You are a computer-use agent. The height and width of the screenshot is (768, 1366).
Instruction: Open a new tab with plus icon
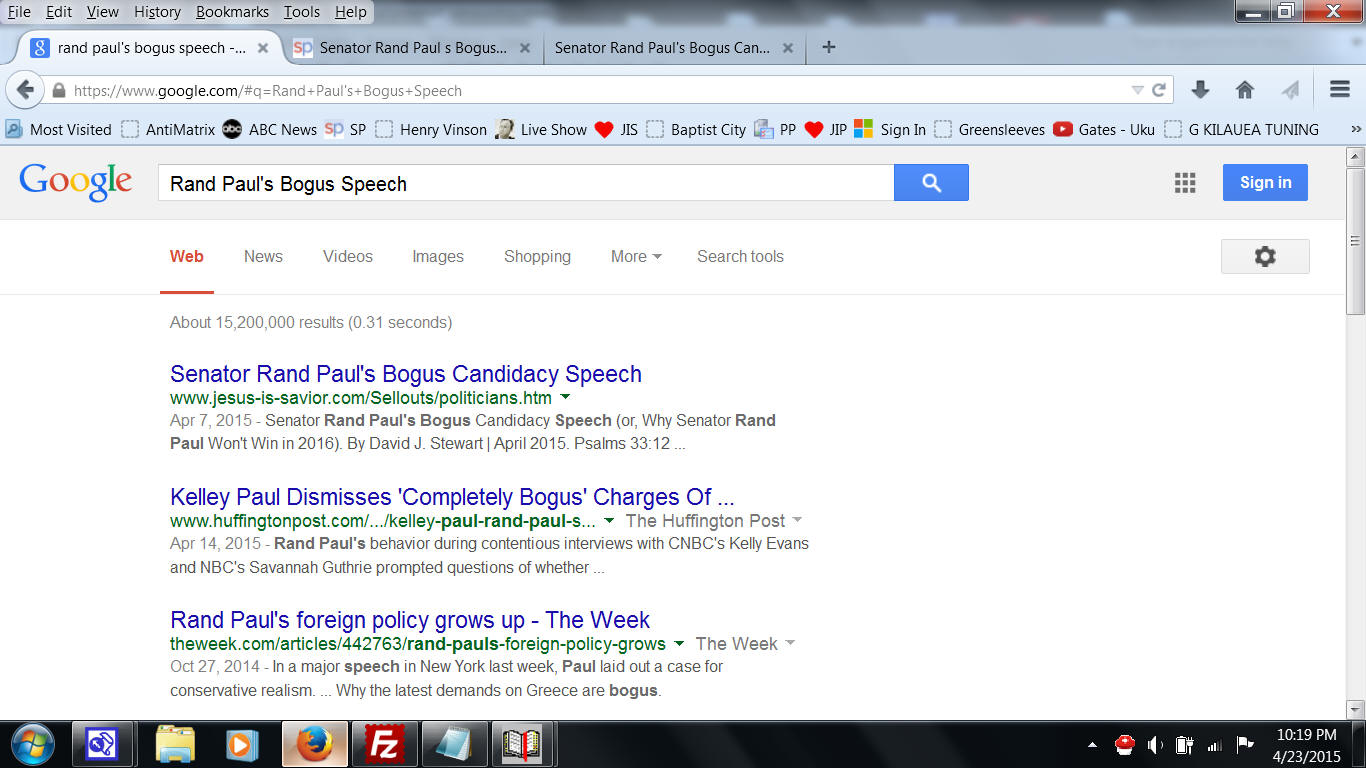pos(828,47)
